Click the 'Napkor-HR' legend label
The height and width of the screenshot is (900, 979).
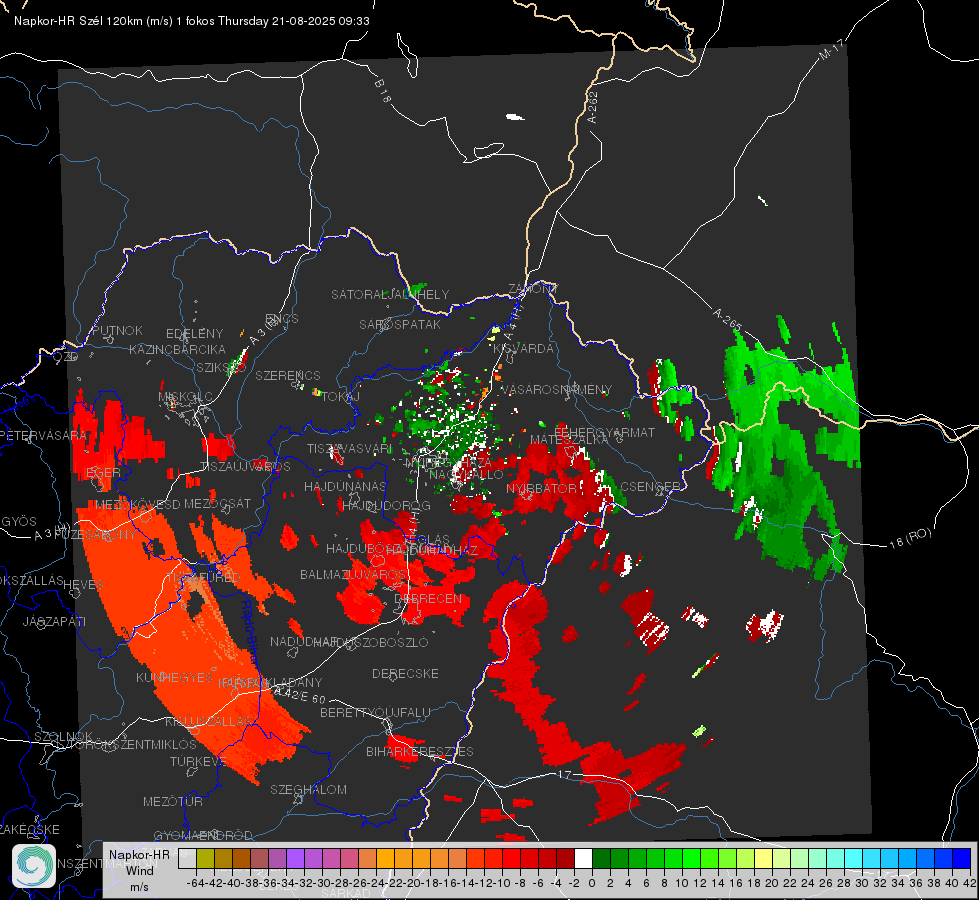[139, 854]
